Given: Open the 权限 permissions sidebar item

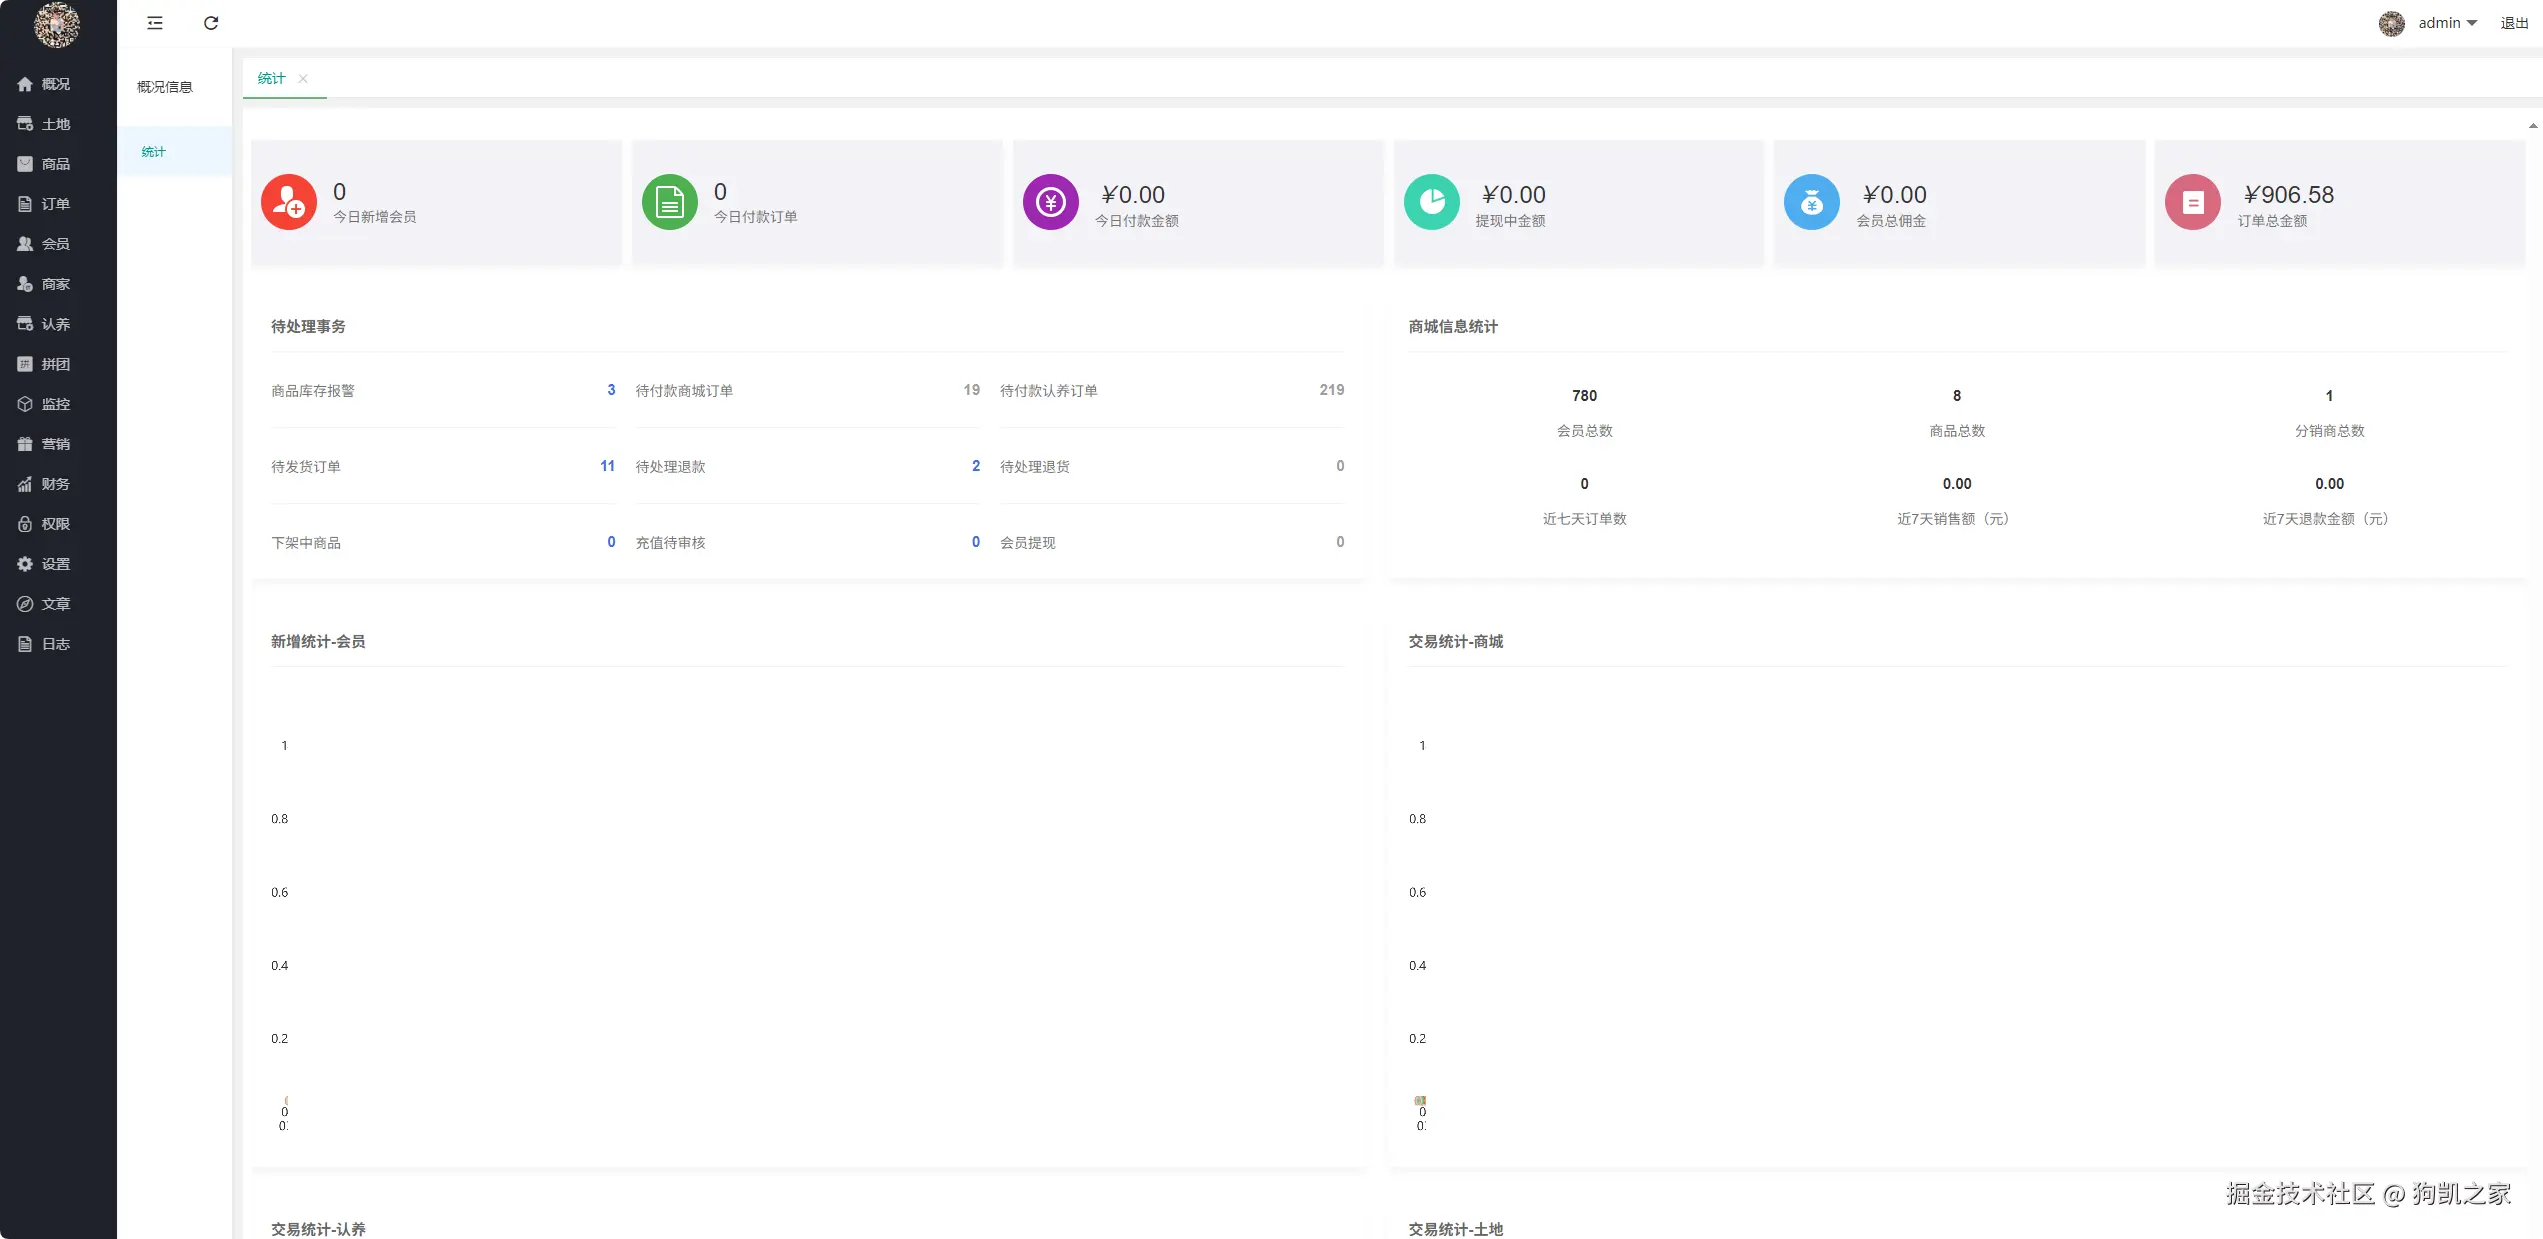Looking at the screenshot, I should 55,524.
